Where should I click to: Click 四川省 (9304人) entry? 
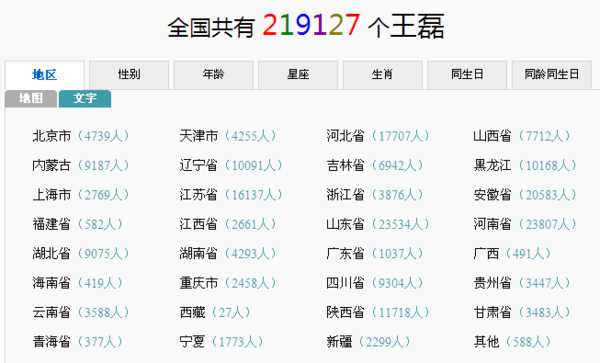[x=375, y=283]
